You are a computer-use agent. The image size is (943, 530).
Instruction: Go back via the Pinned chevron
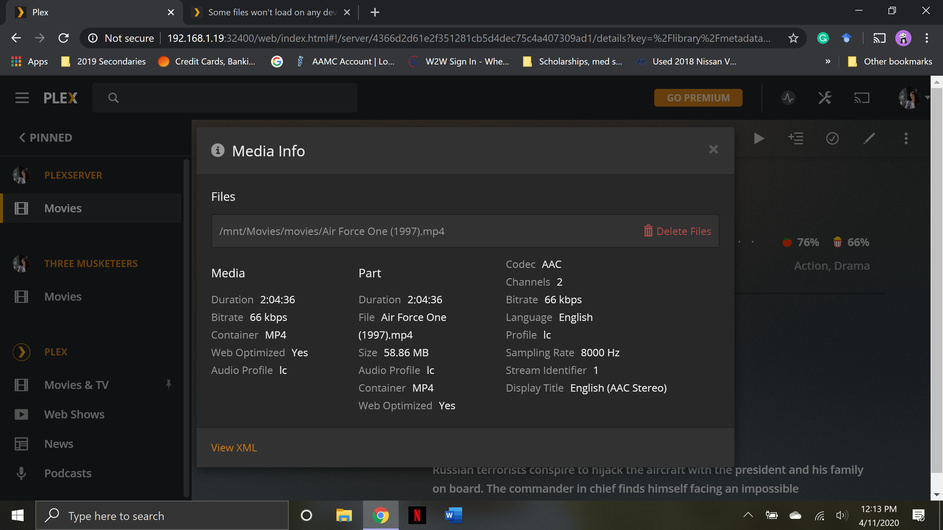click(46, 138)
